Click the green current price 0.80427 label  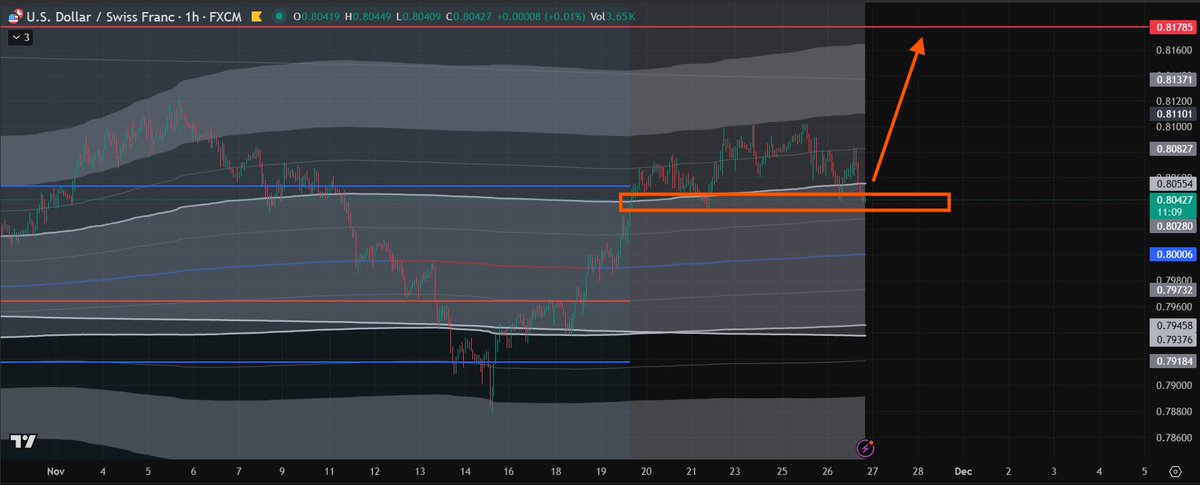pos(1171,206)
